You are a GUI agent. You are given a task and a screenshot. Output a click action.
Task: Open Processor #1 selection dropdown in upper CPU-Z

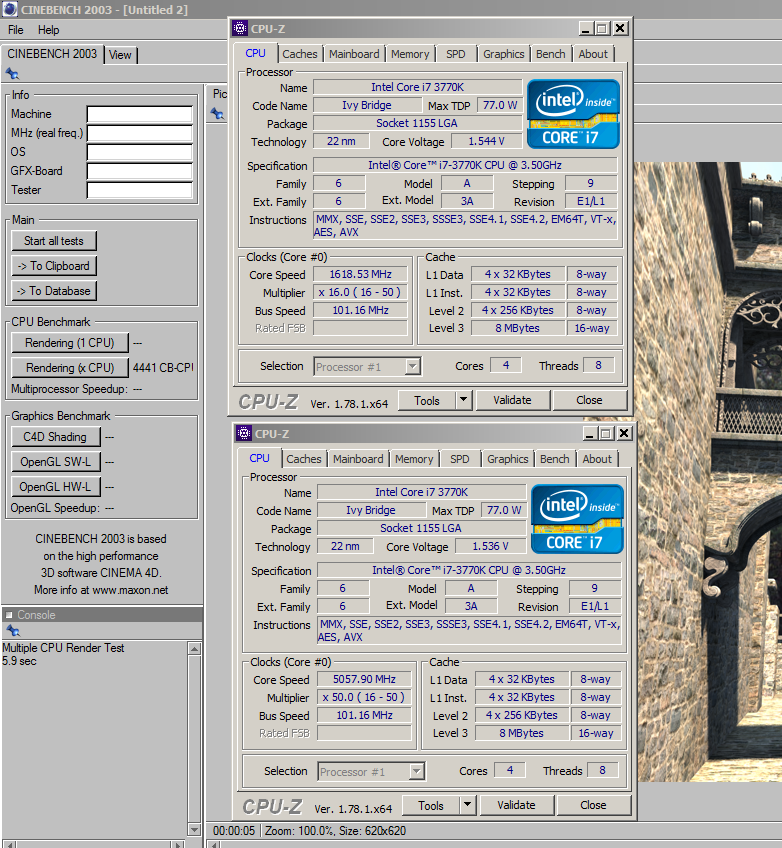(x=367, y=367)
